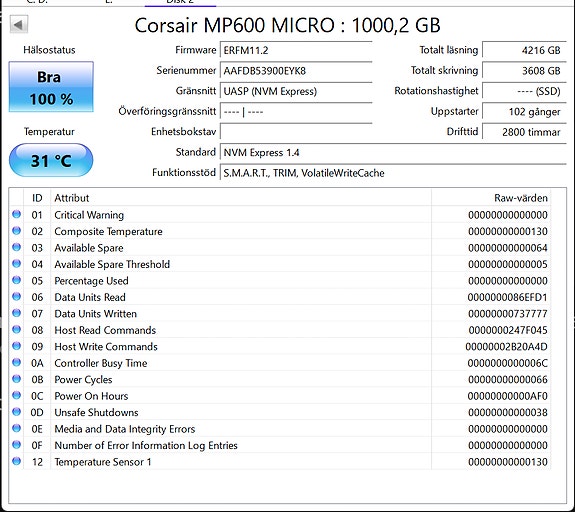Screen dimensions: 575x512
Task: Click the serial number field AAFDB53900EYK8
Action: tap(296, 71)
